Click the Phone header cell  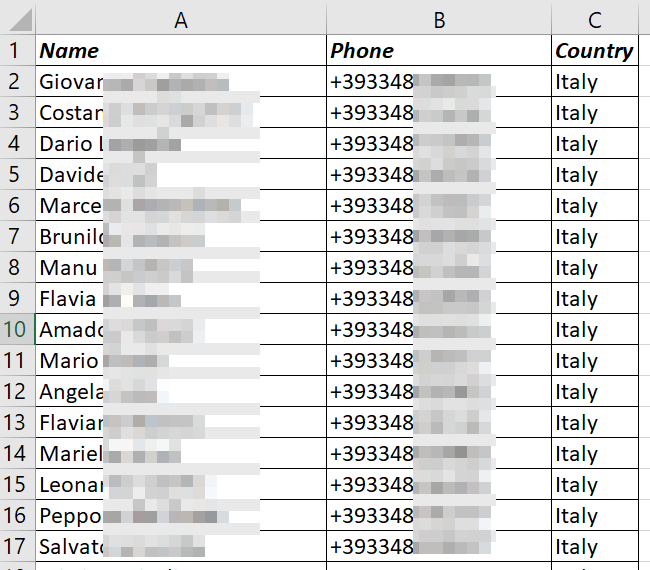(x=438, y=51)
